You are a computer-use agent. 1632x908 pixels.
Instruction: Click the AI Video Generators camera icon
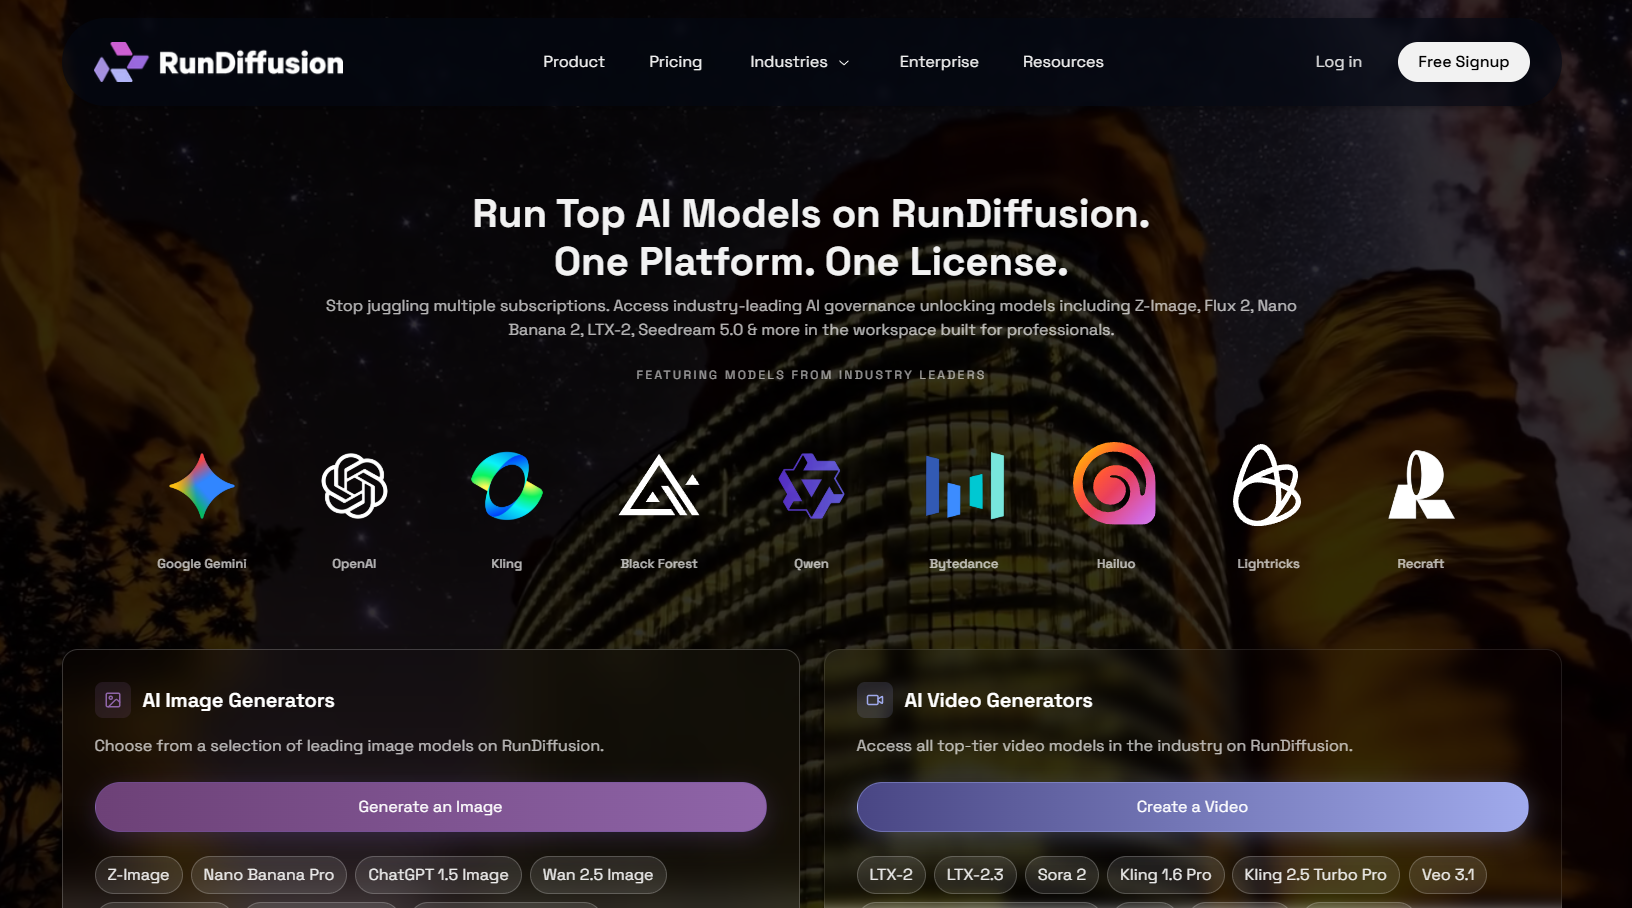coord(875,700)
